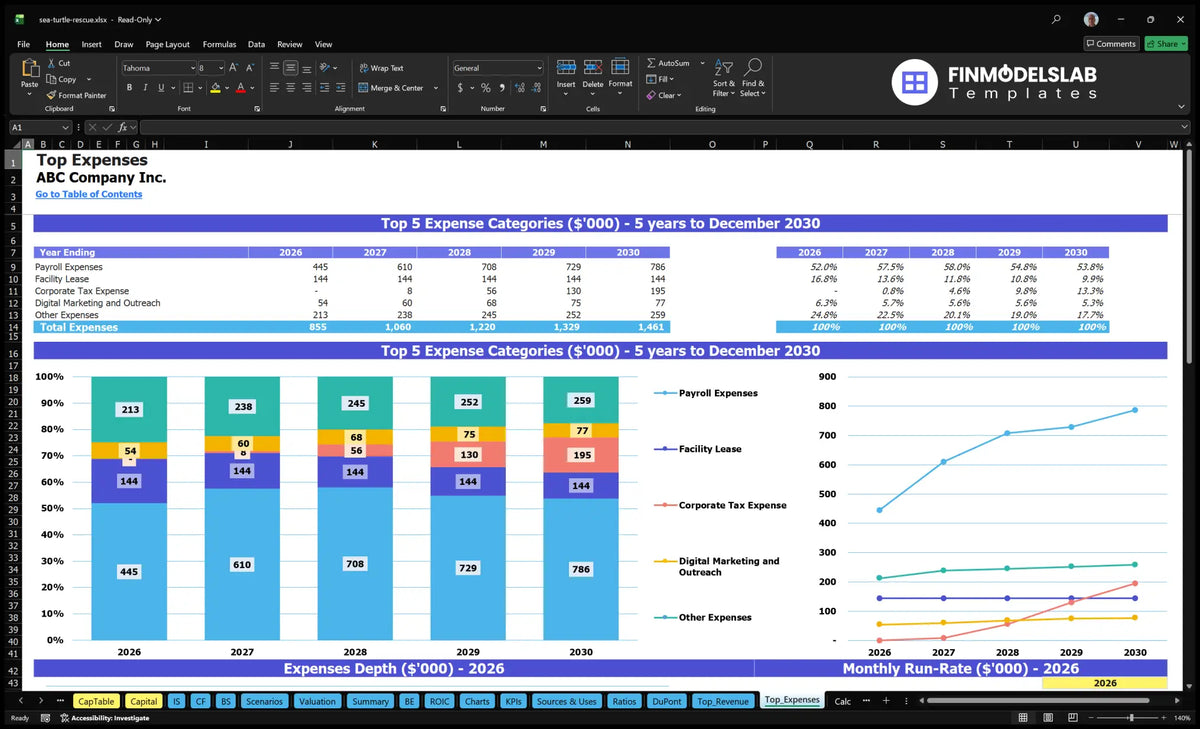Open Sort & Filter tool
This screenshot has height=729, width=1200.
click(x=723, y=67)
